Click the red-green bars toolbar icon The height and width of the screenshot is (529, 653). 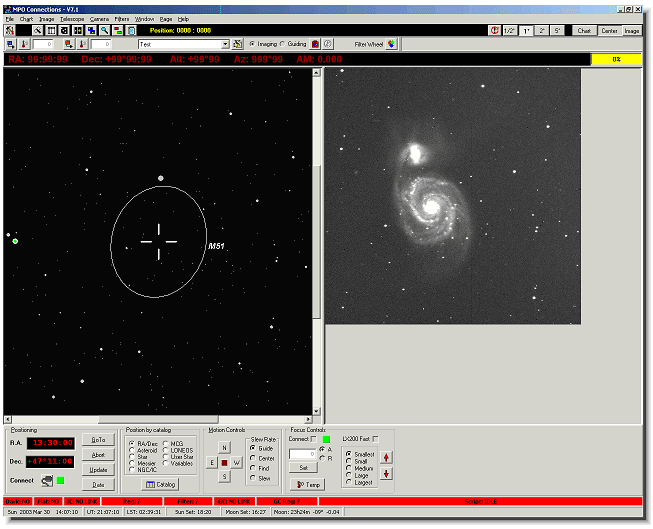point(118,30)
